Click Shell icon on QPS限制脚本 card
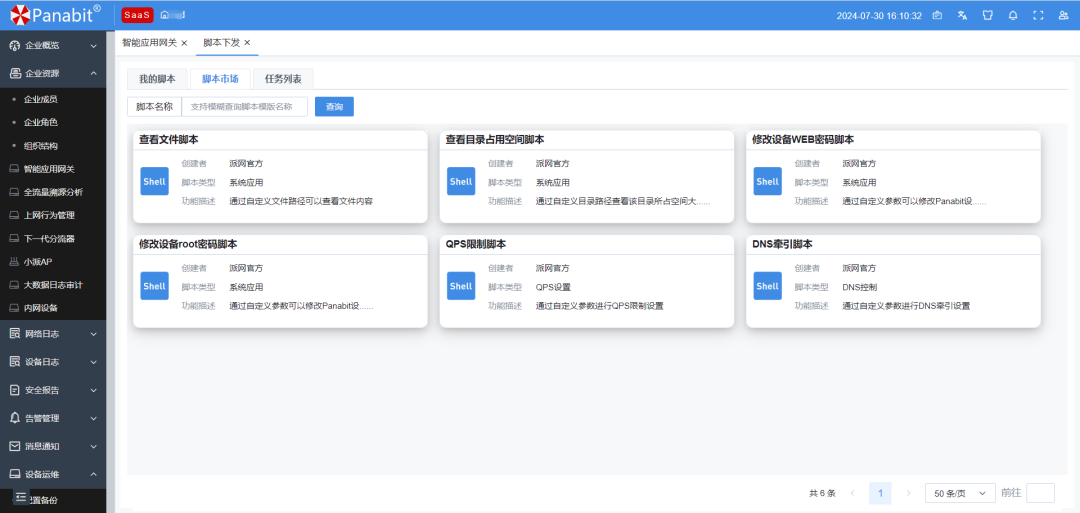Image resolution: width=1080 pixels, height=513 pixels. click(461, 286)
